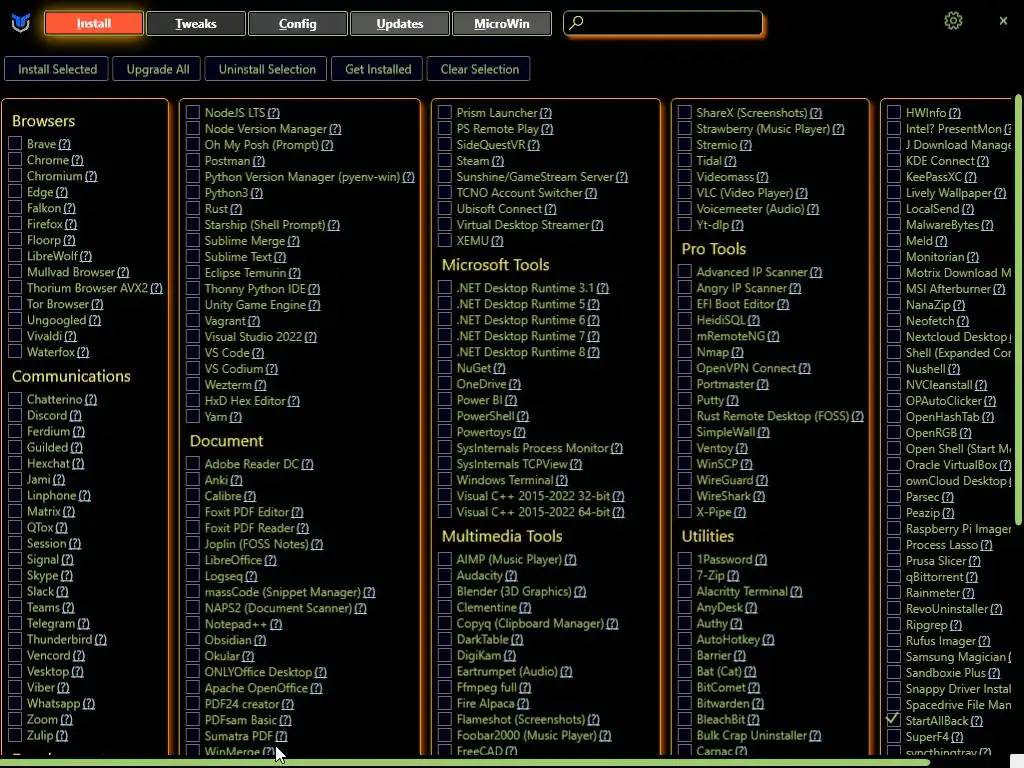Uncheck the StartAllBack checkbox
Viewport: 1024px width, 768px height.
893,720
